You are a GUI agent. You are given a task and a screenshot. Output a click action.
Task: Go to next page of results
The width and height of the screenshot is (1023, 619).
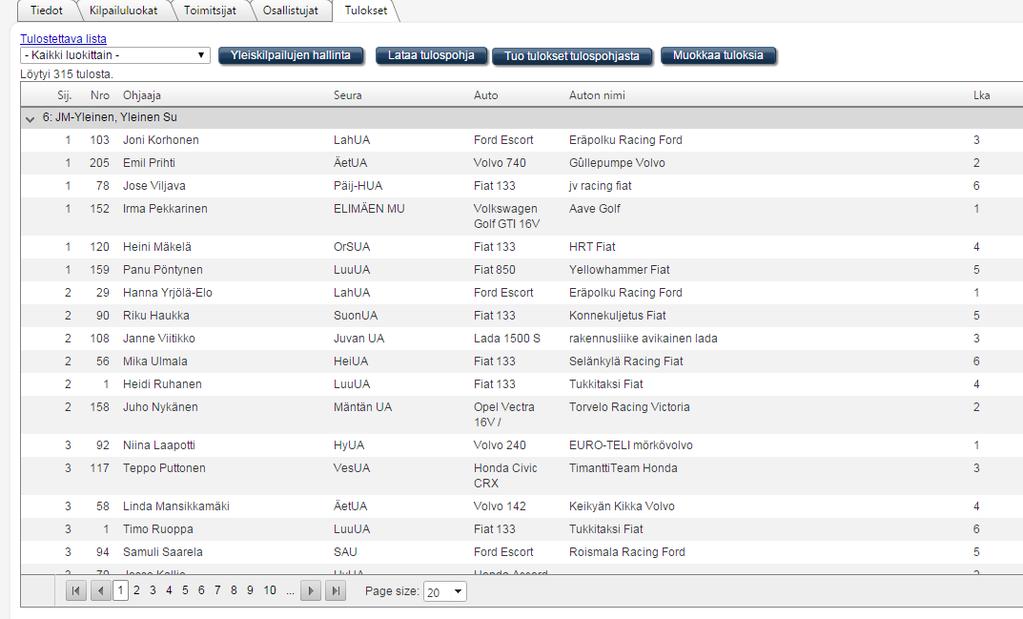coord(311,591)
